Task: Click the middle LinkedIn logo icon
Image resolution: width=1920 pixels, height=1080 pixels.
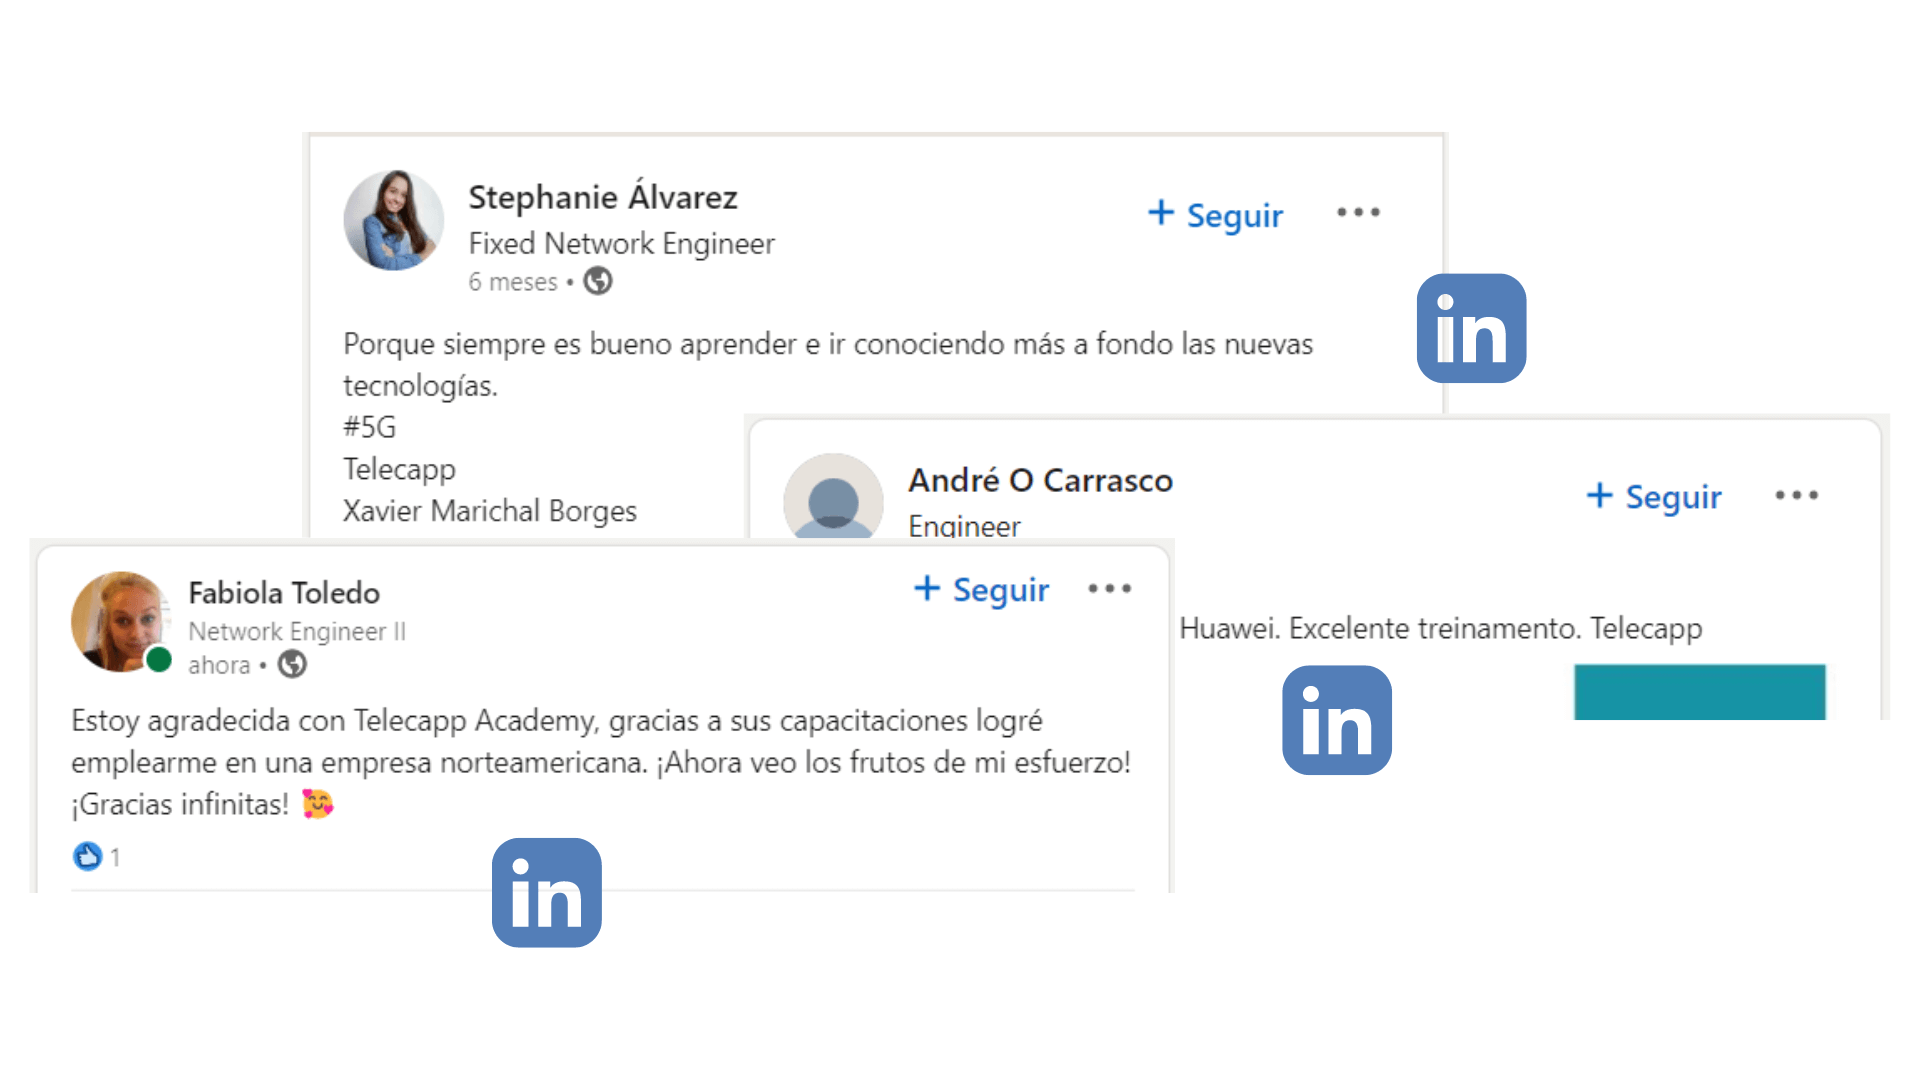Action: point(1336,722)
